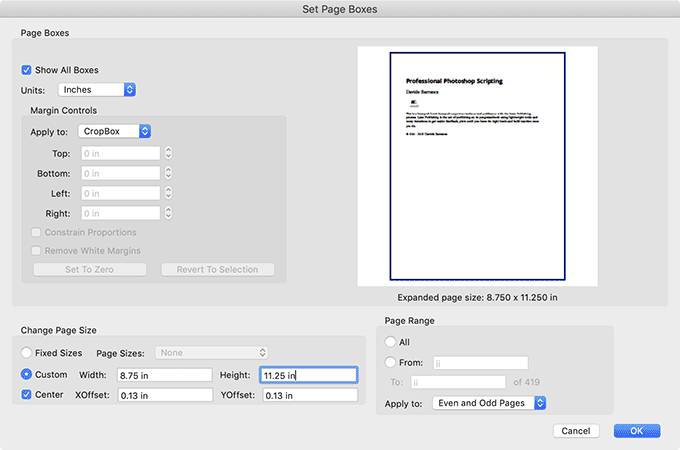Click the stepper arrows for Top margin
Viewport: 680px width, 450px height.
[x=168, y=153]
